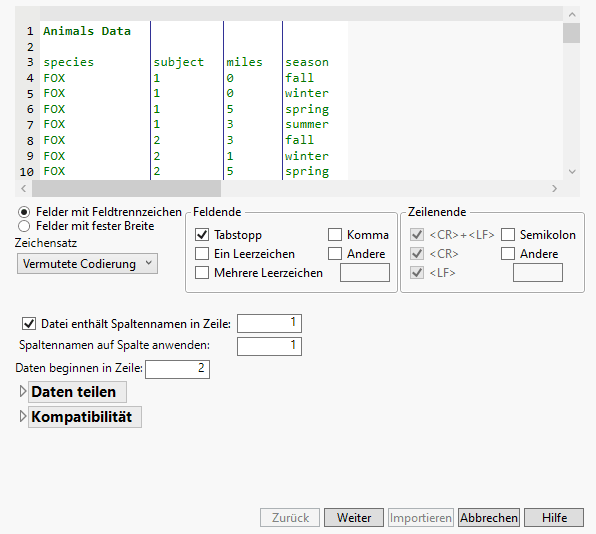Click 'winter' in preview row 9
The image size is (596, 534).
tap(307, 156)
